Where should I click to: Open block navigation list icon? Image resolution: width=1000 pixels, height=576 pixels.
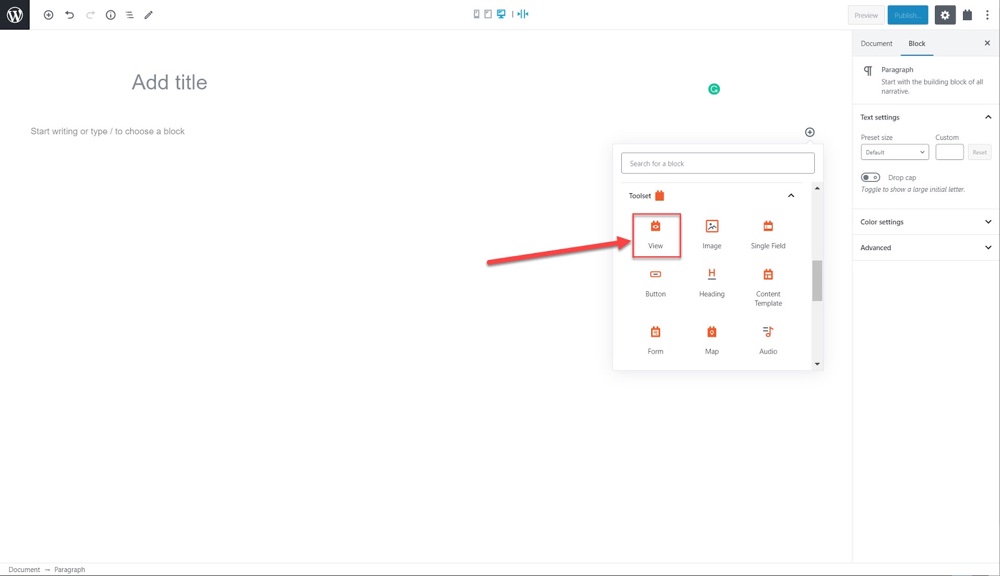coord(129,15)
